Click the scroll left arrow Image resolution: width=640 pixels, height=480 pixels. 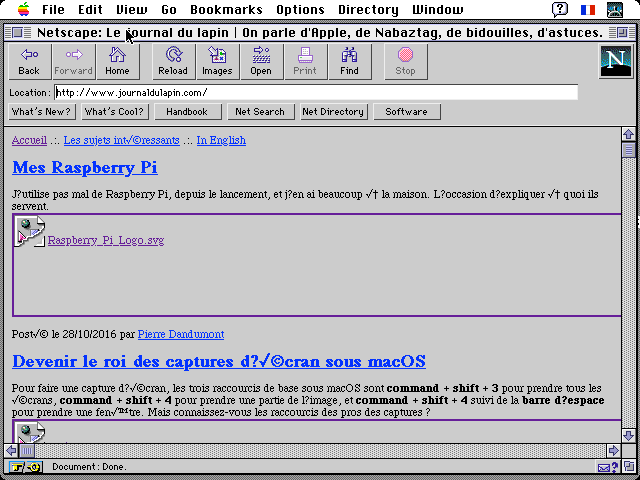pyautogui.click(x=11, y=451)
